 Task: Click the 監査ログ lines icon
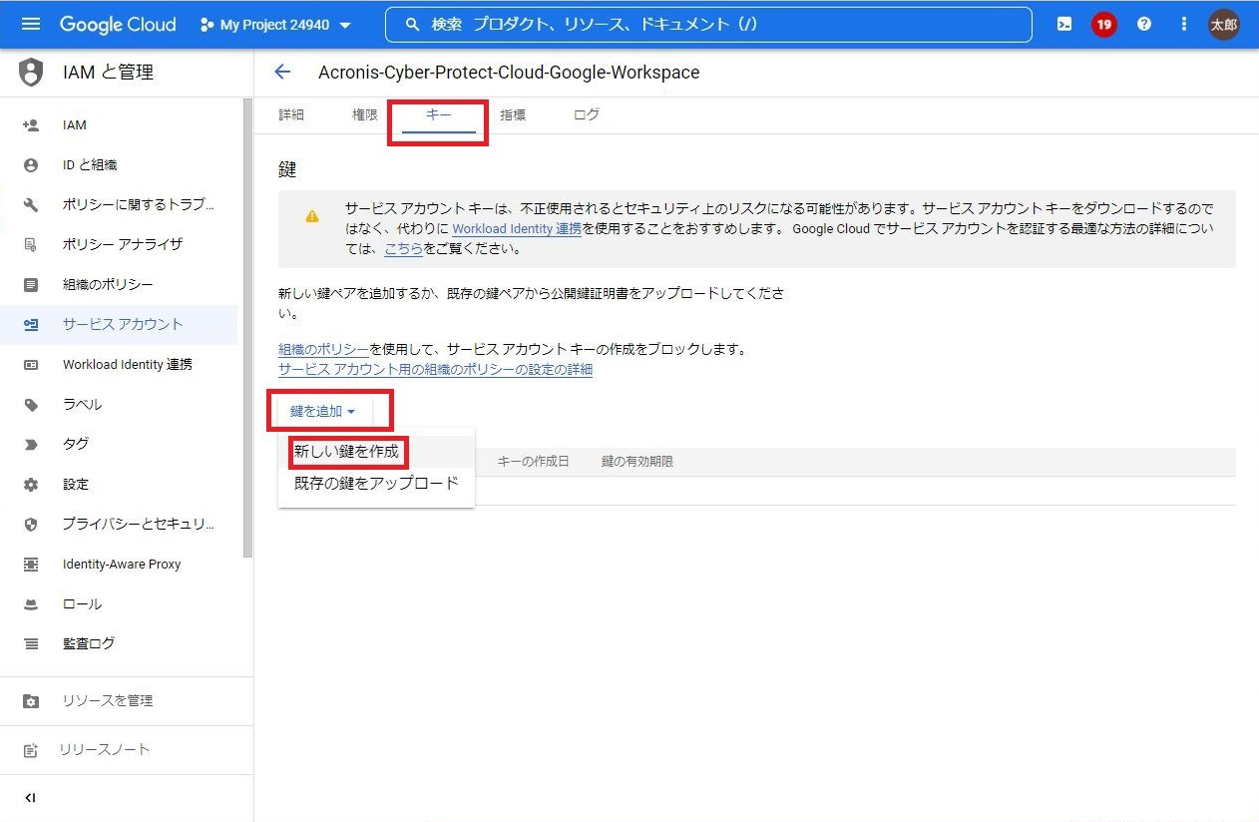(x=31, y=644)
